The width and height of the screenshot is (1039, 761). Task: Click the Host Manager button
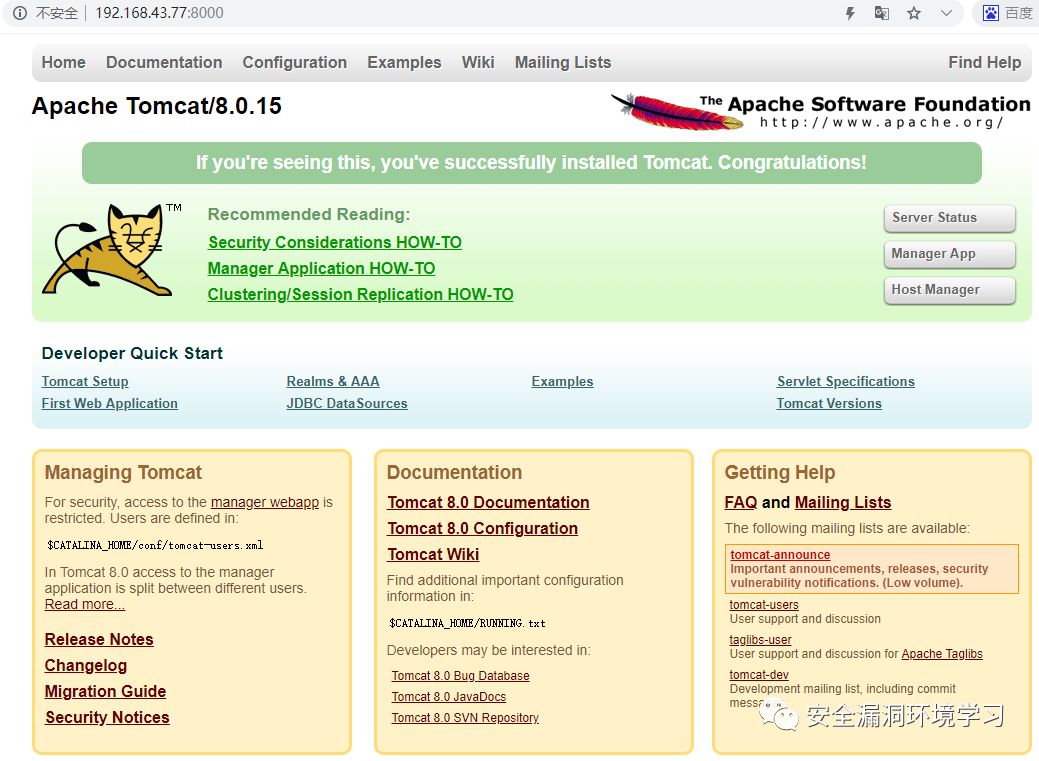pos(950,290)
